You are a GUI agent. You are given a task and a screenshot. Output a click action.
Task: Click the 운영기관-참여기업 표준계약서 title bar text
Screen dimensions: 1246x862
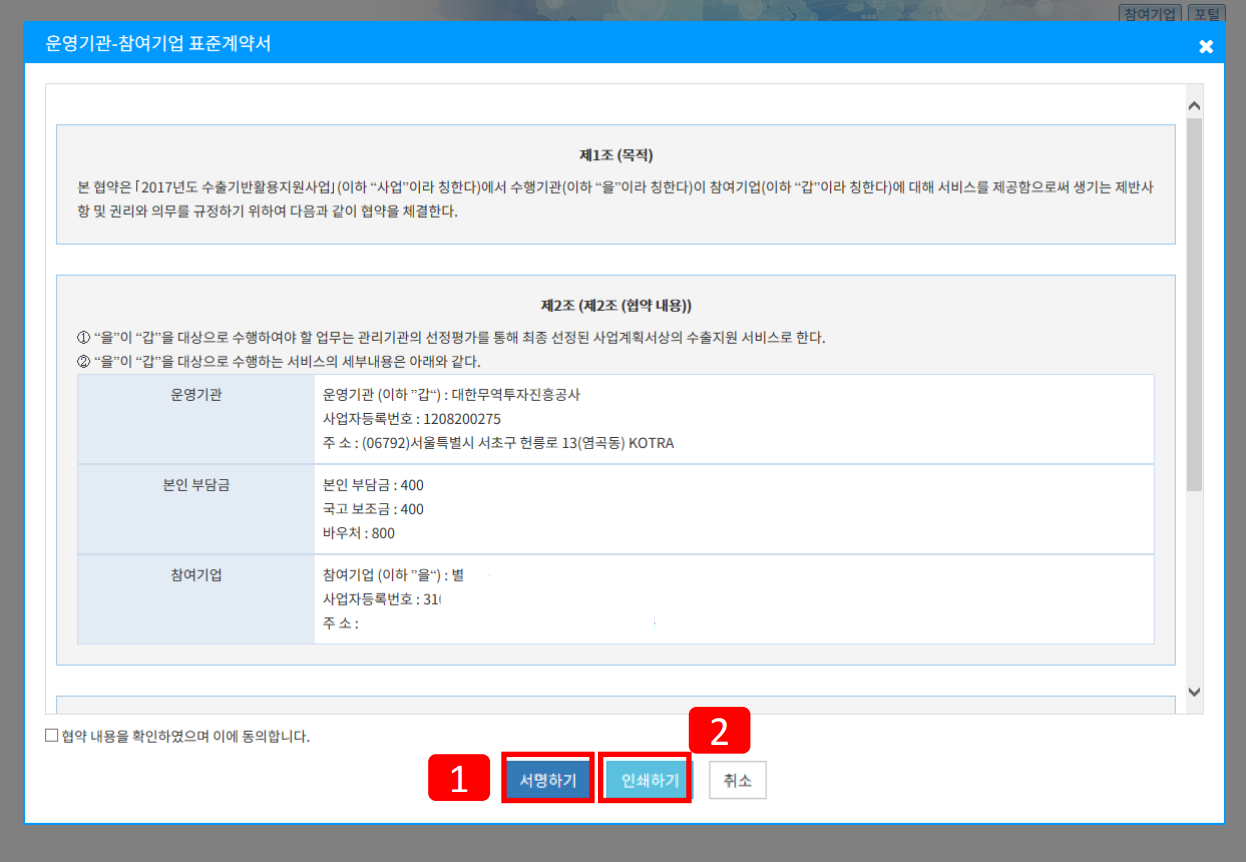[158, 44]
